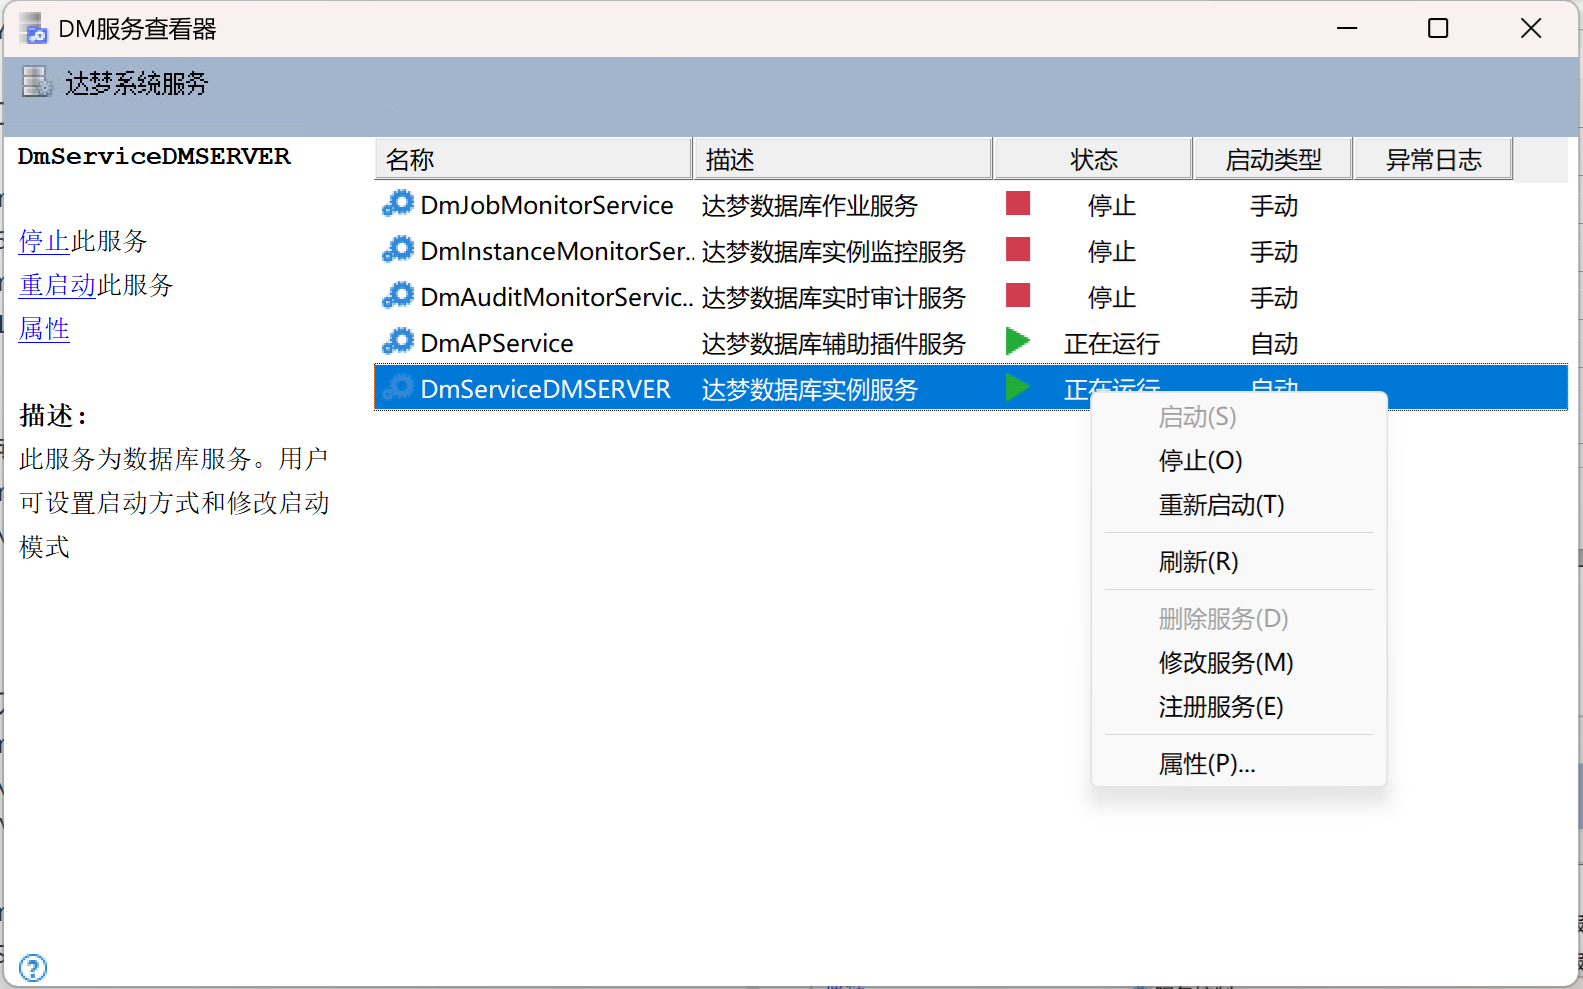1583x989 pixels.
Task: Click the DmAPService gear icon
Action: (x=398, y=342)
